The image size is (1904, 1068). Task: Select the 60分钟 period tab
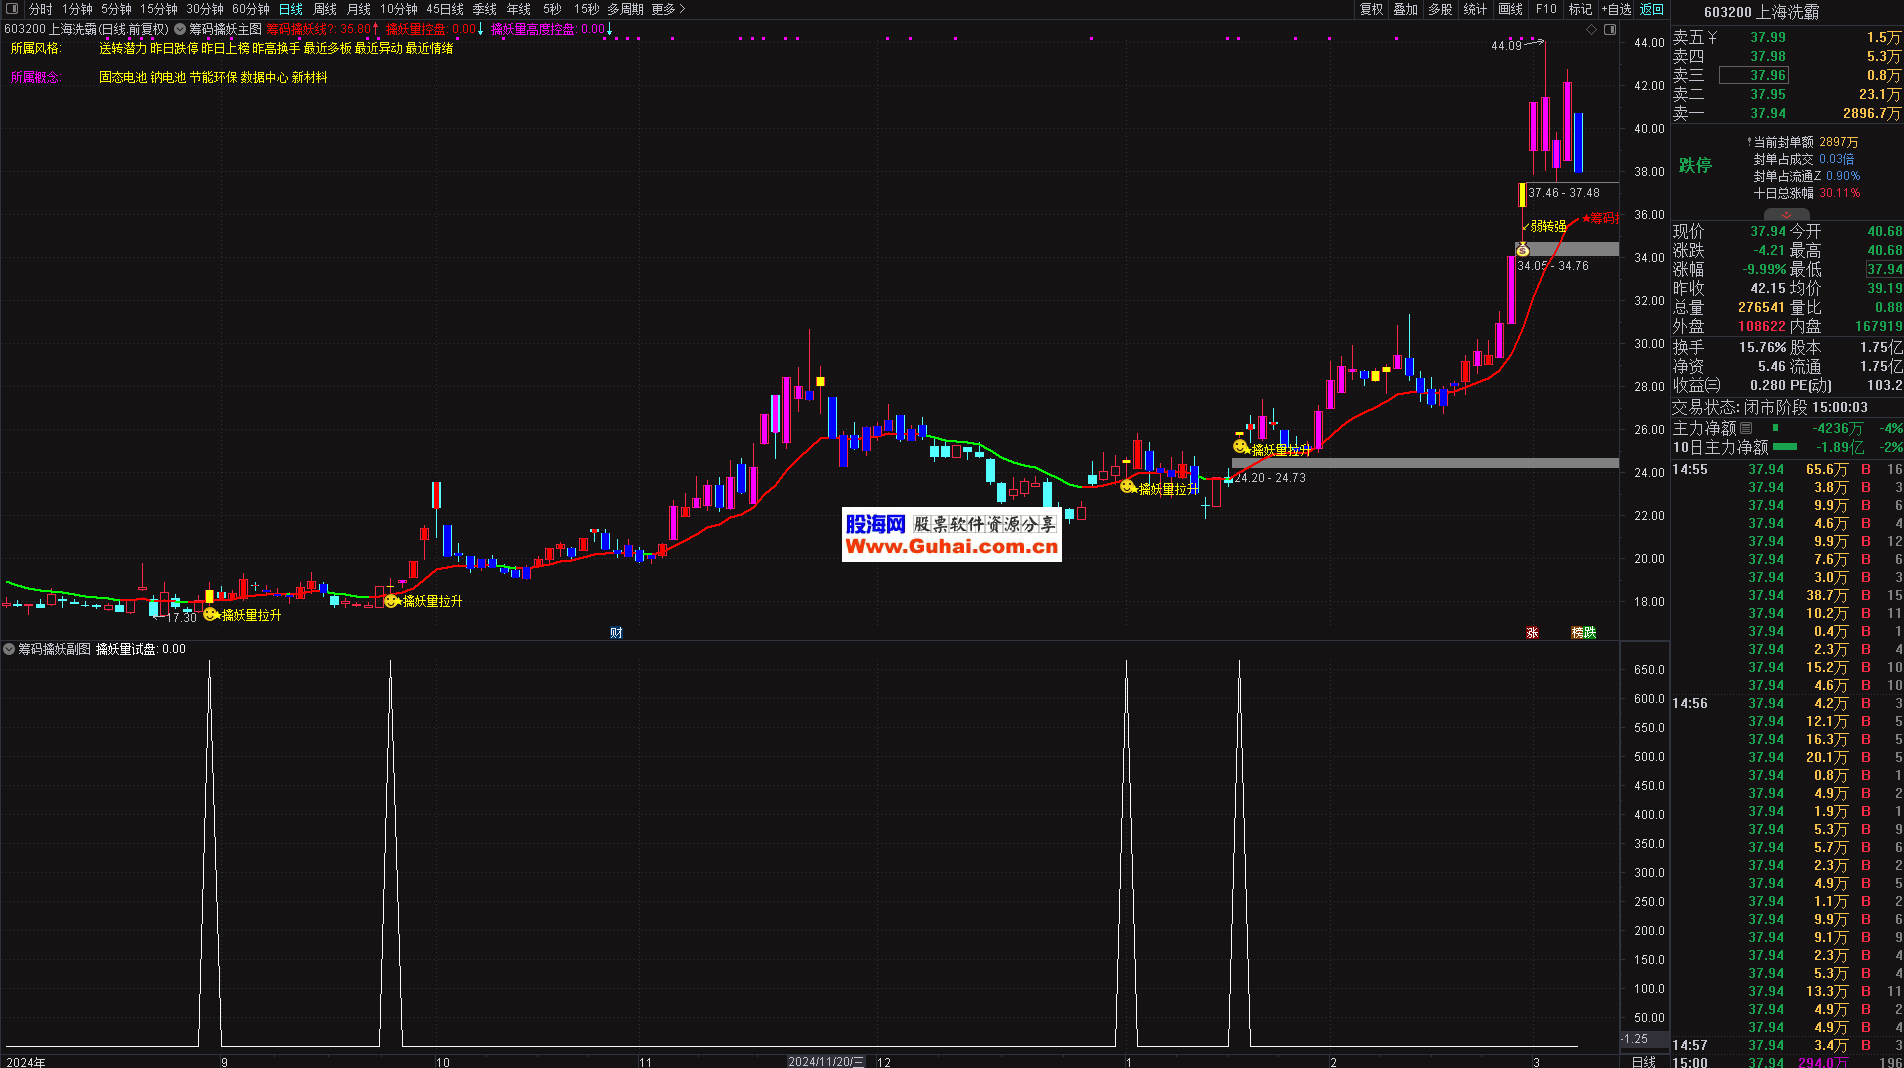[x=250, y=9]
